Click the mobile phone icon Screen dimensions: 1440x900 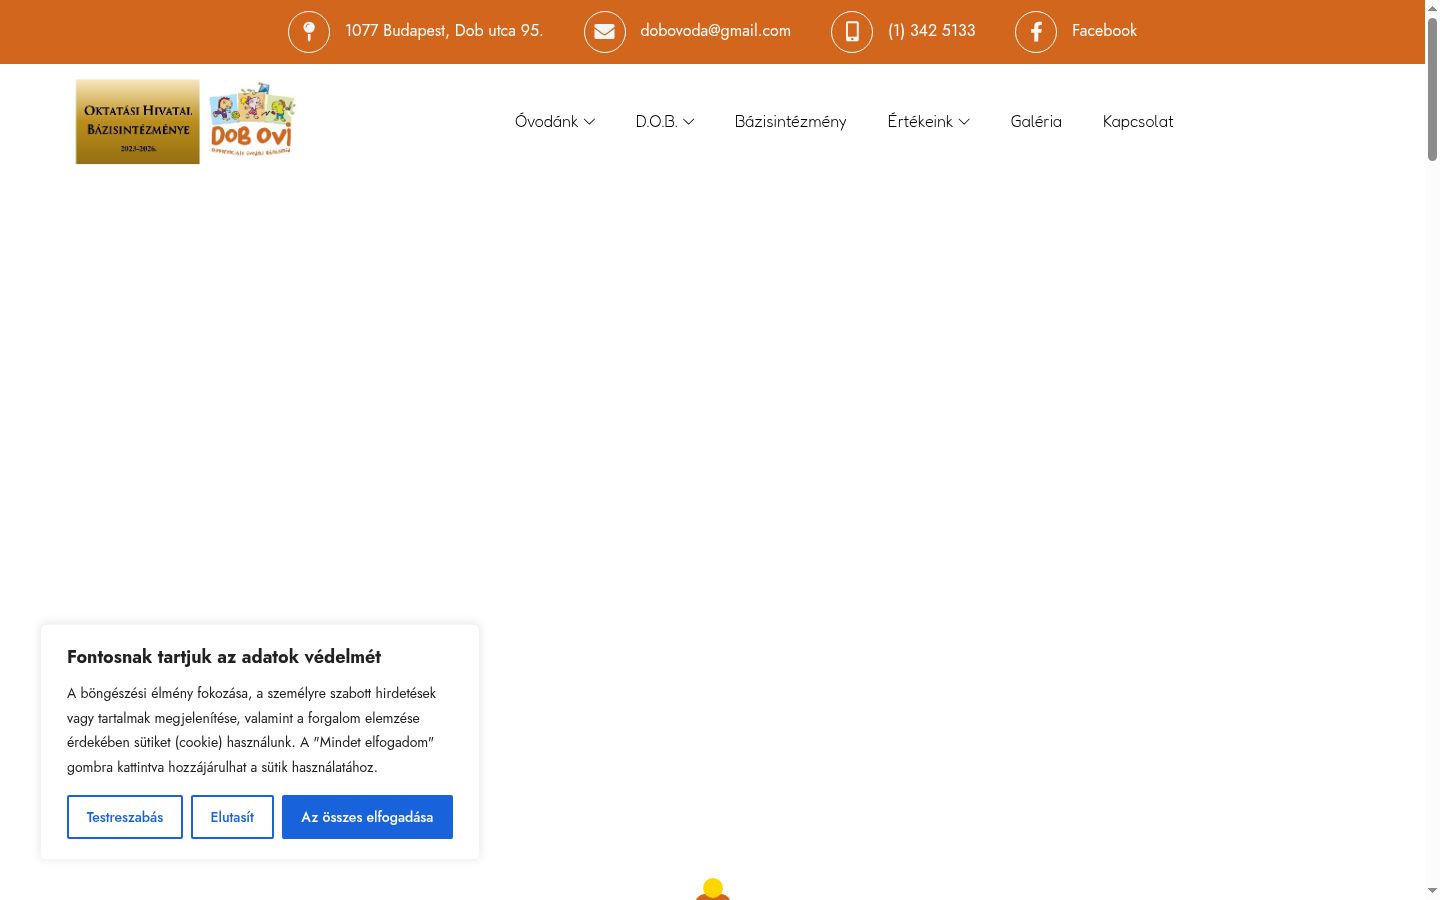click(852, 31)
